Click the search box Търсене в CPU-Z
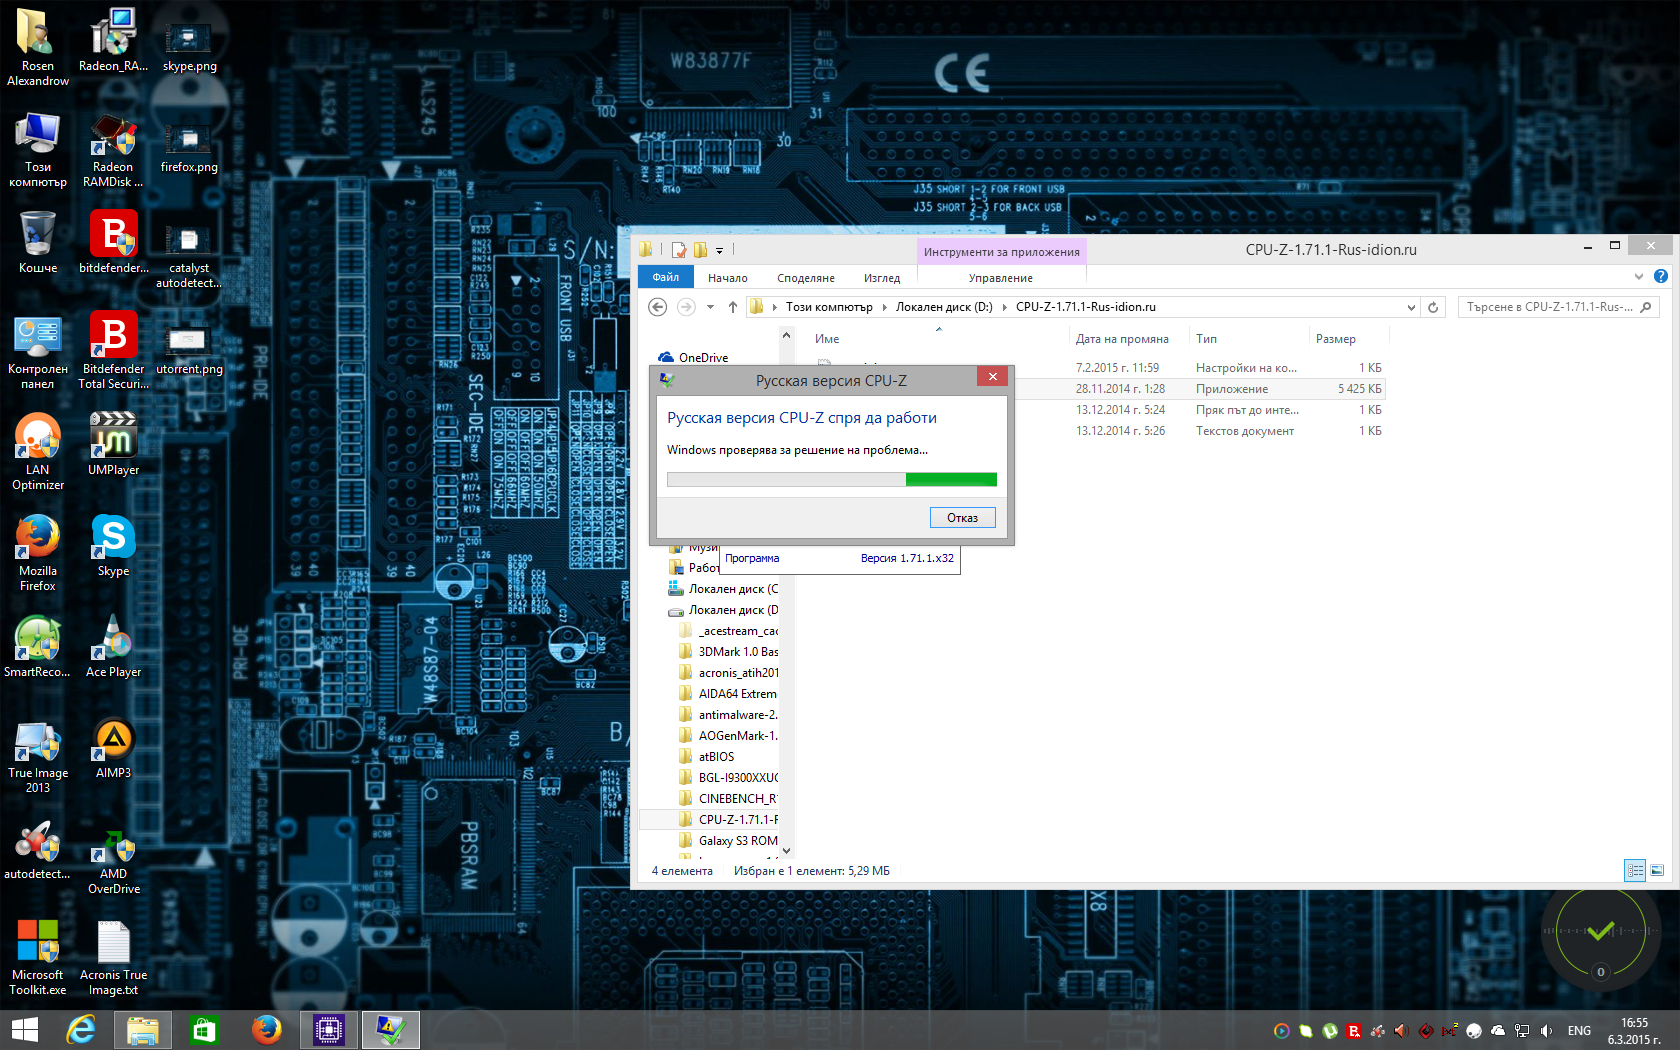 1558,307
